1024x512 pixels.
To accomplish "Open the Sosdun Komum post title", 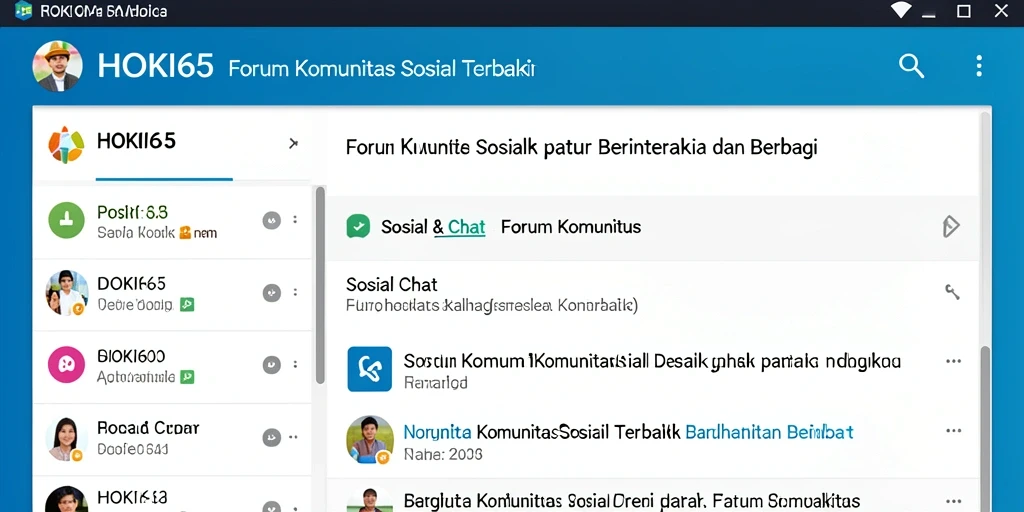I will point(652,361).
